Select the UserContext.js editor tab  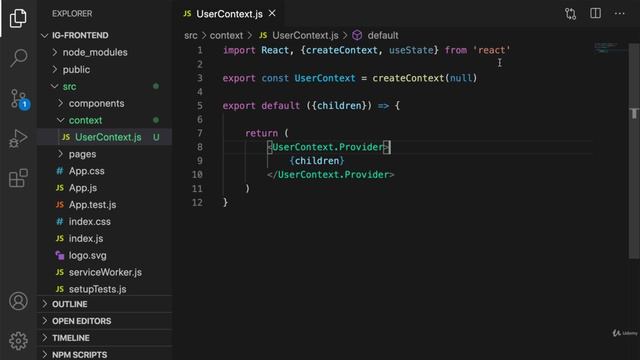pyautogui.click(x=230, y=14)
